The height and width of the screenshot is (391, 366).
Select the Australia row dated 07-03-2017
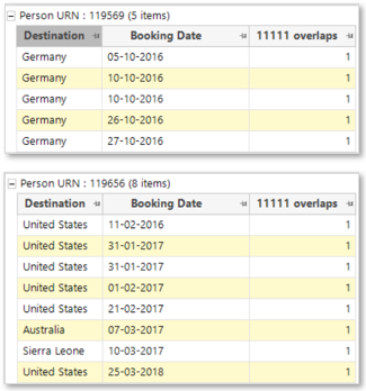[187, 330]
